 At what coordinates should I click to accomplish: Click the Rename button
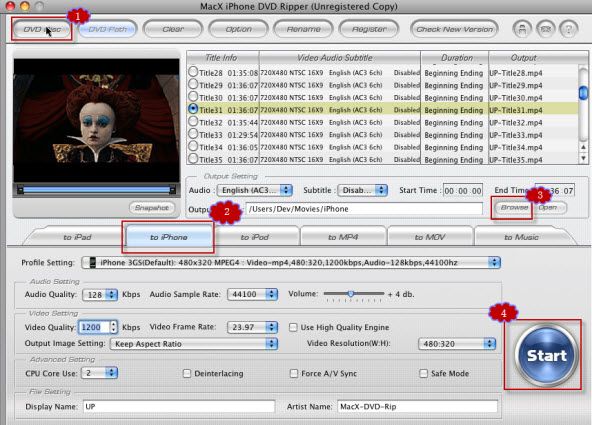304,29
